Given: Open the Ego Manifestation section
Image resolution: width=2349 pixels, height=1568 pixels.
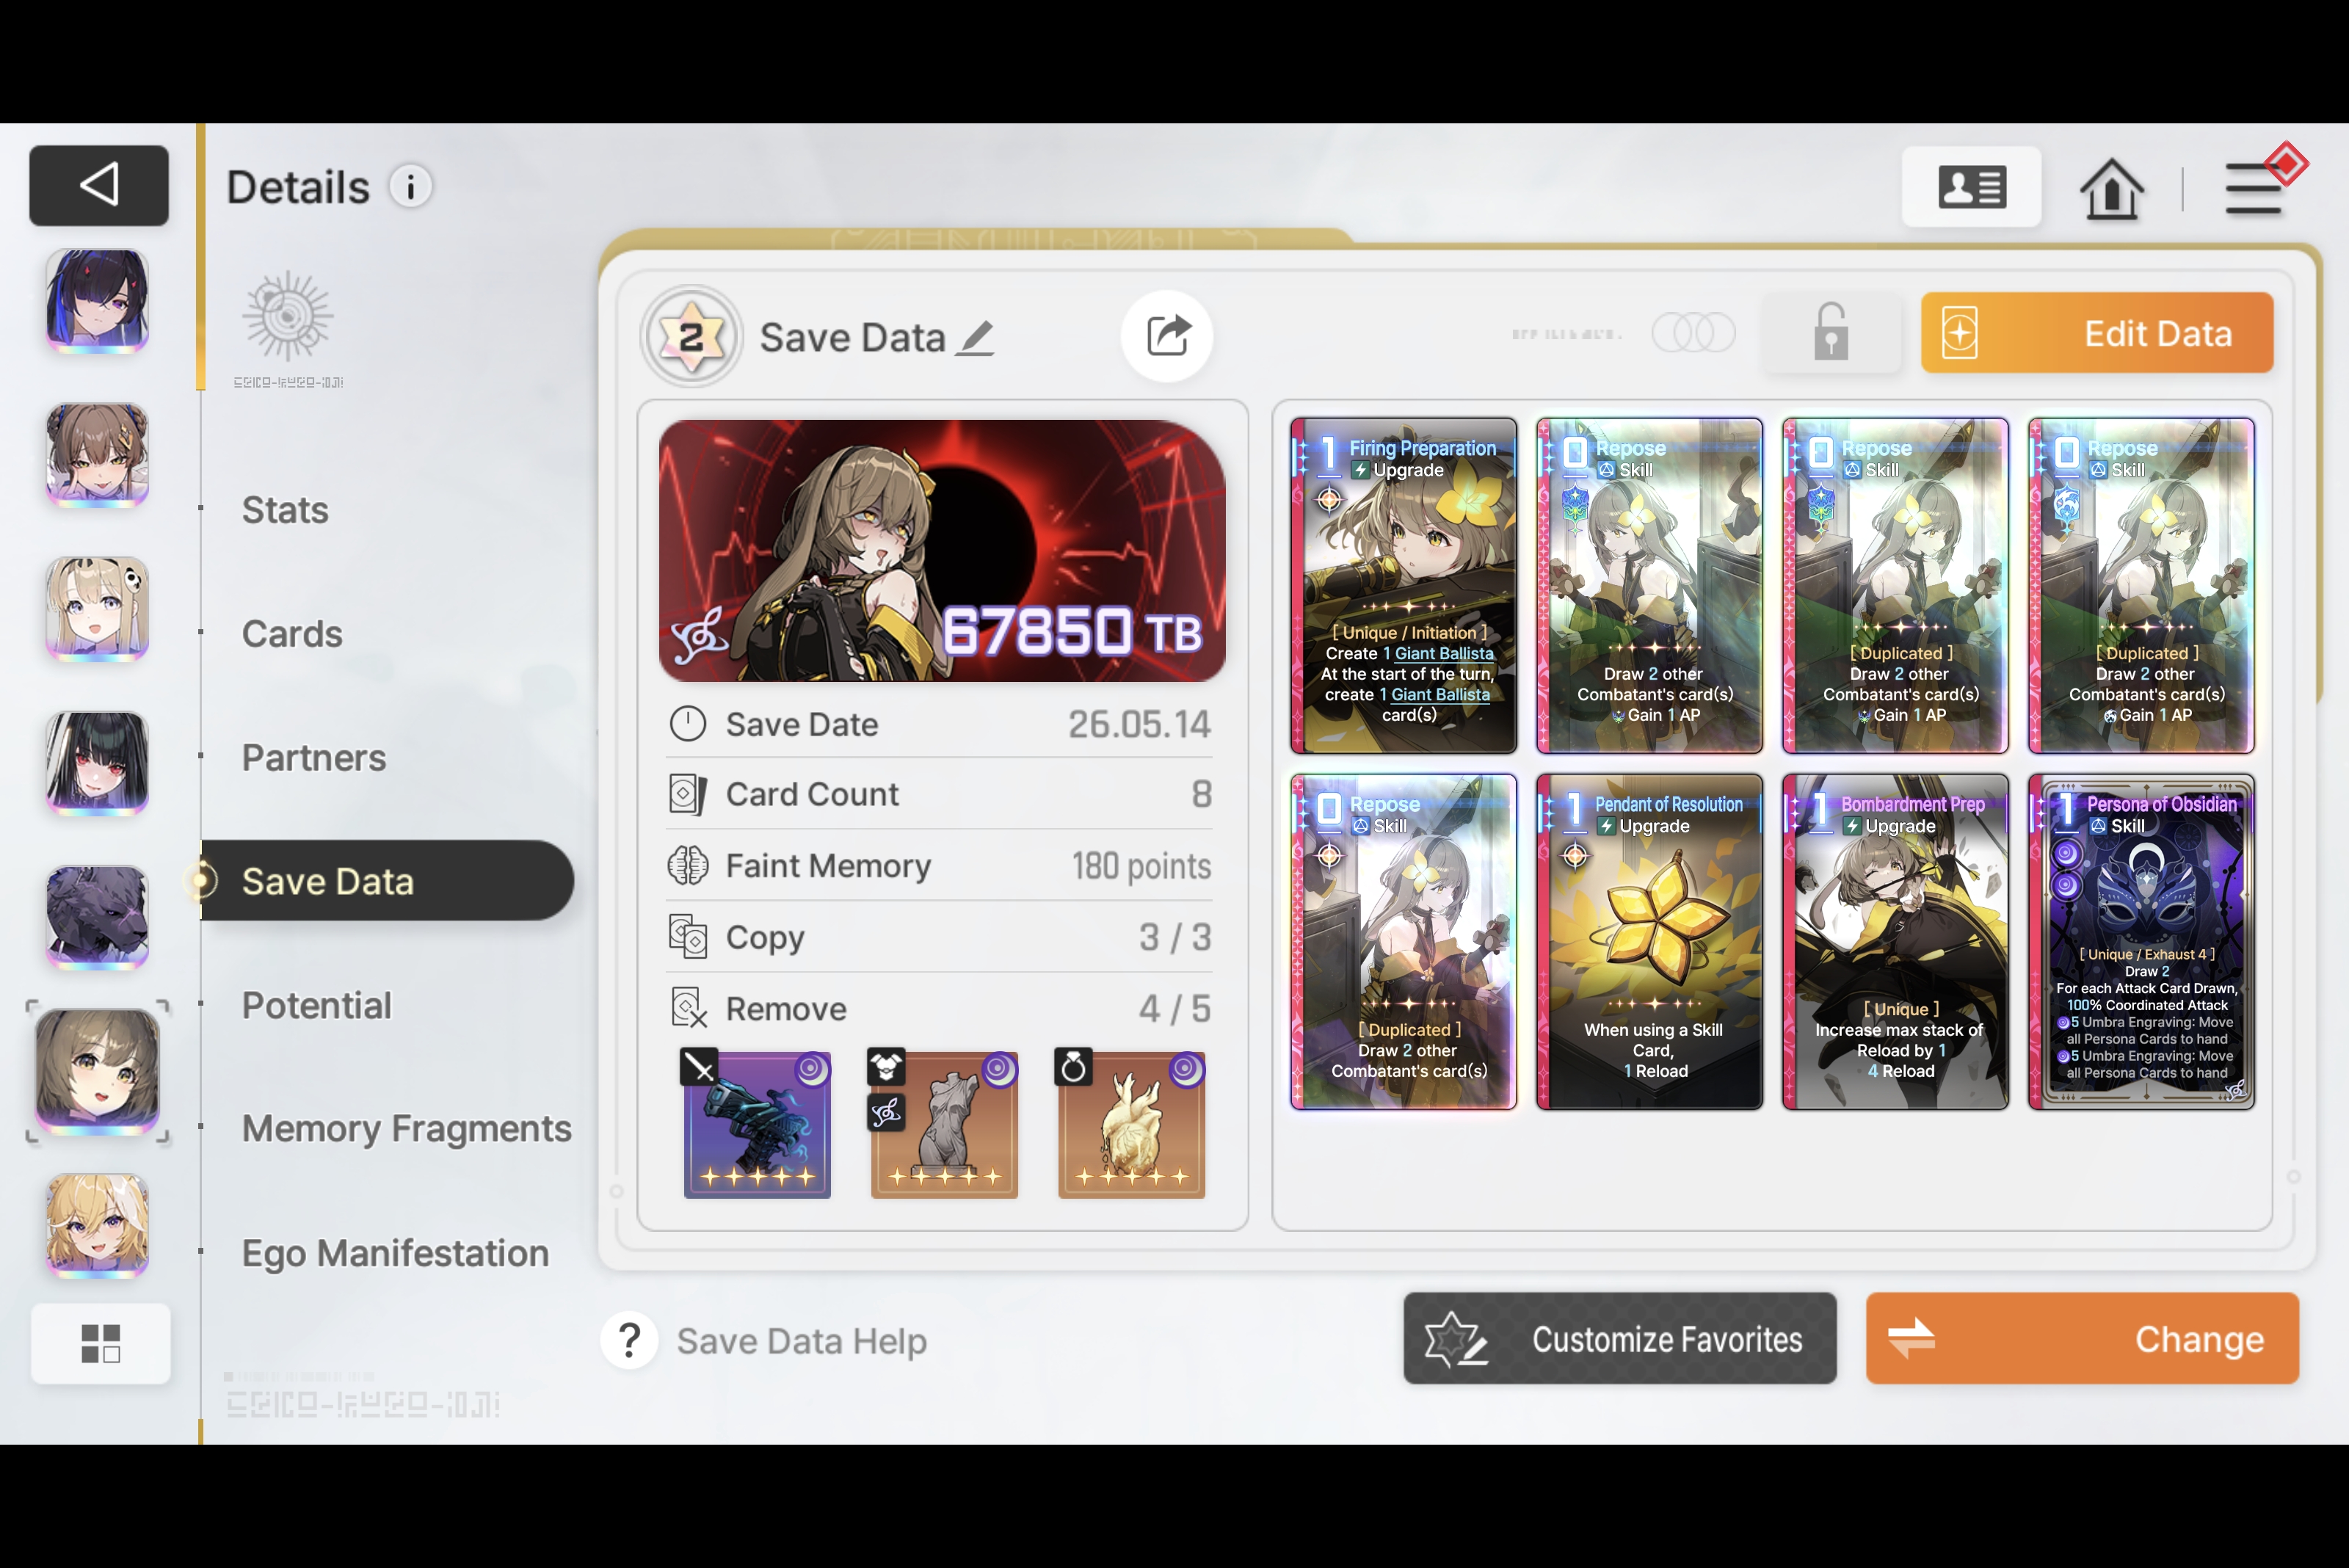Looking at the screenshot, I should coord(396,1253).
